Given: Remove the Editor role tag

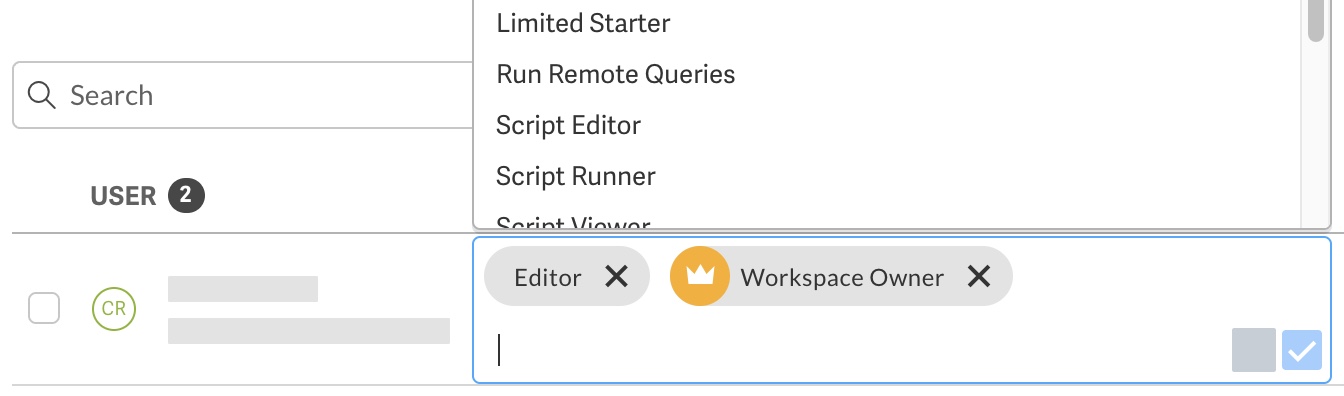Looking at the screenshot, I should click(x=617, y=277).
